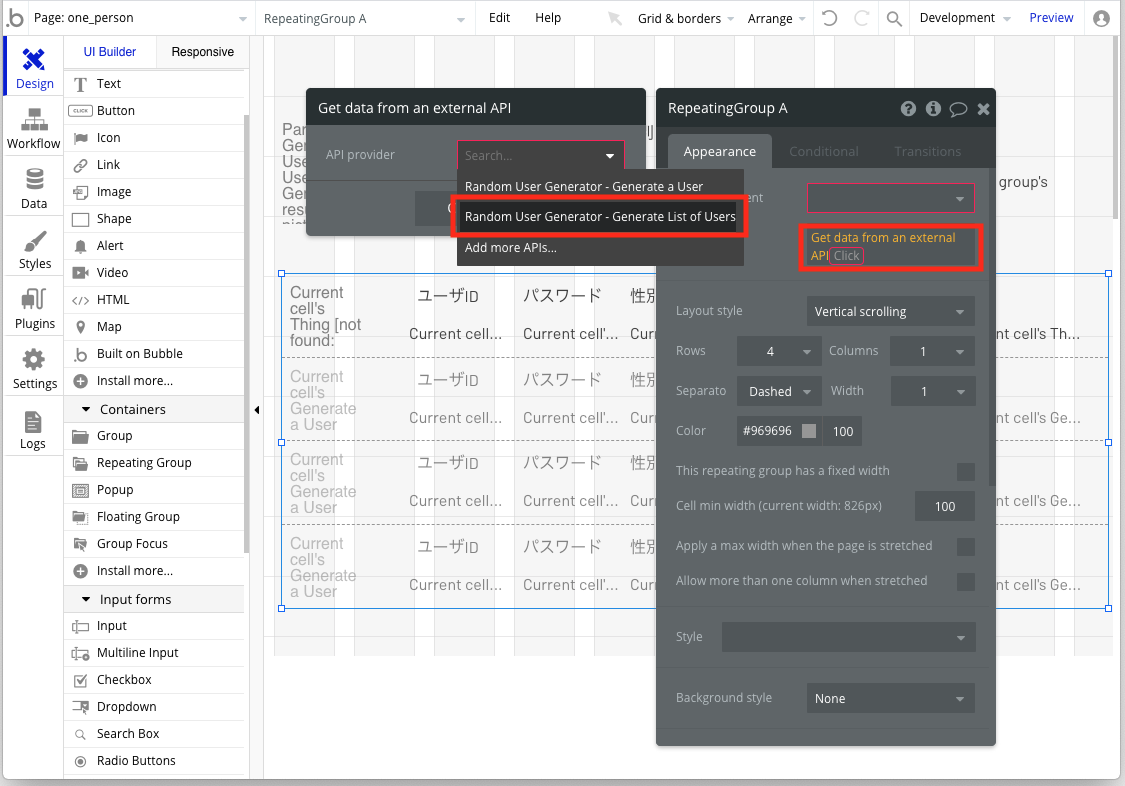Choose 'Random User Generator - Generate a User'
The height and width of the screenshot is (786, 1125).
pyautogui.click(x=600, y=186)
